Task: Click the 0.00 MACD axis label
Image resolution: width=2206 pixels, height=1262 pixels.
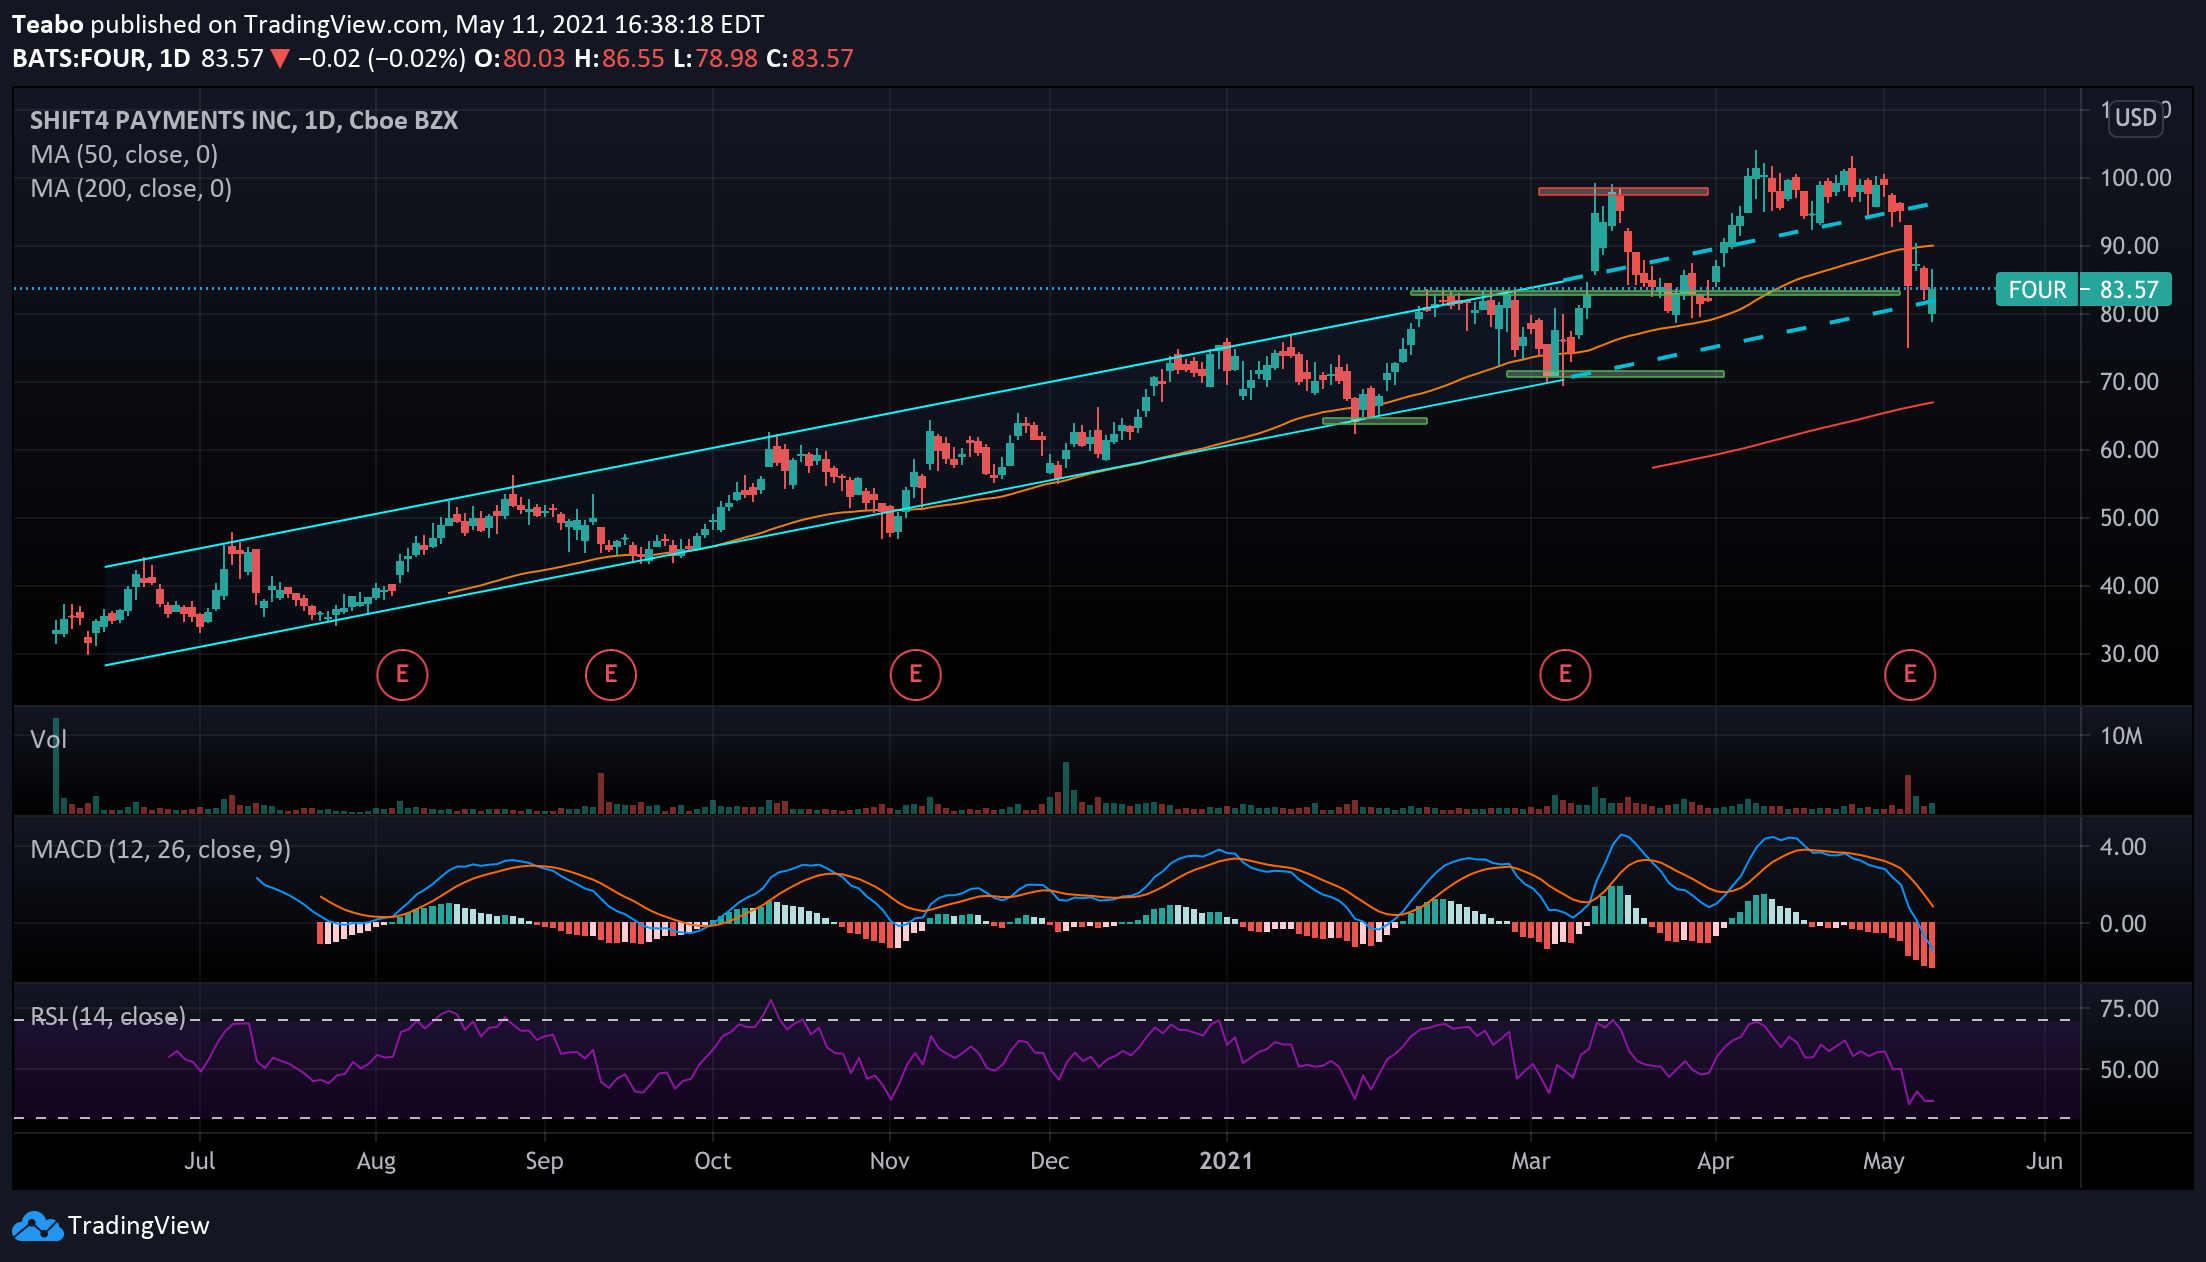Action: (2123, 924)
